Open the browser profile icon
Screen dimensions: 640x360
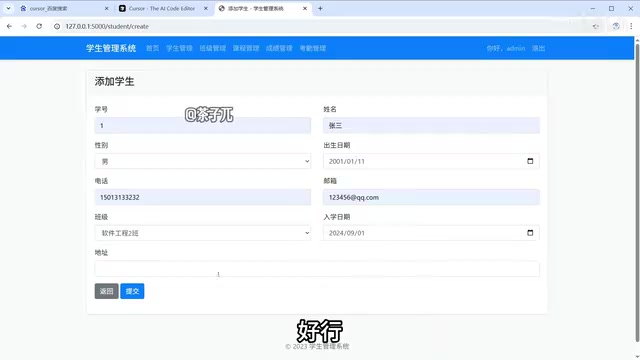[x=616, y=26]
